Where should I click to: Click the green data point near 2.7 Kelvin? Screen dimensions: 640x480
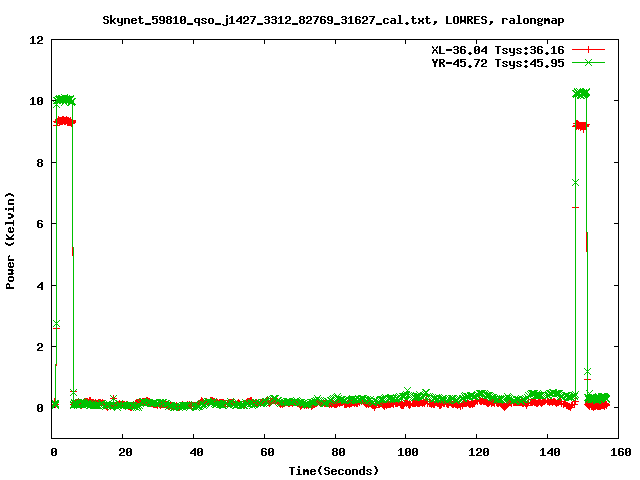56,324
